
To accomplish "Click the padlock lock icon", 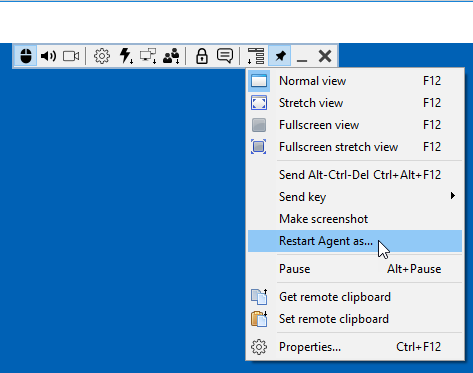I will tap(202, 56).
